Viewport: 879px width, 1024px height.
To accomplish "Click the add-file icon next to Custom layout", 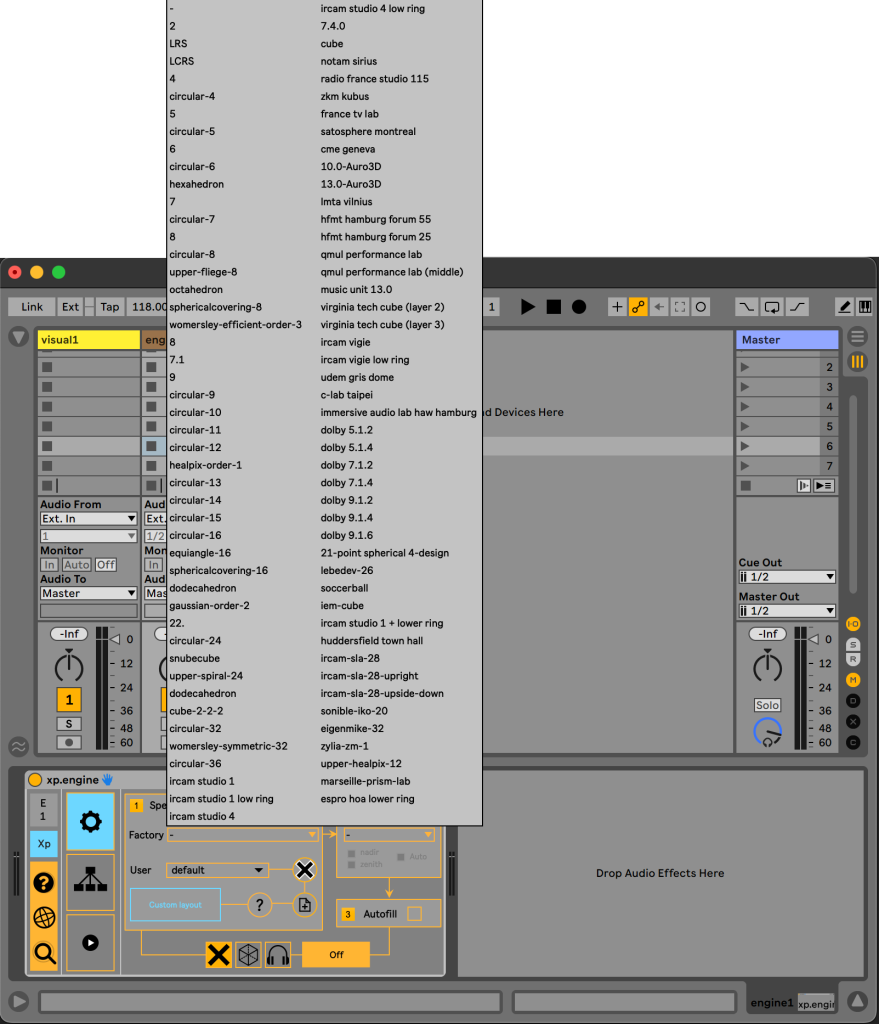I will (305, 904).
